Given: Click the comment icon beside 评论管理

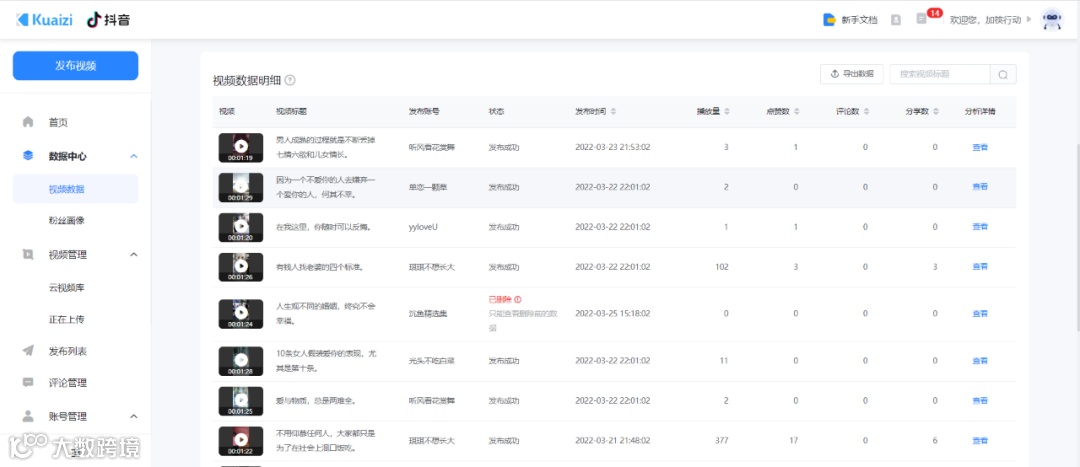Looking at the screenshot, I should click(28, 382).
